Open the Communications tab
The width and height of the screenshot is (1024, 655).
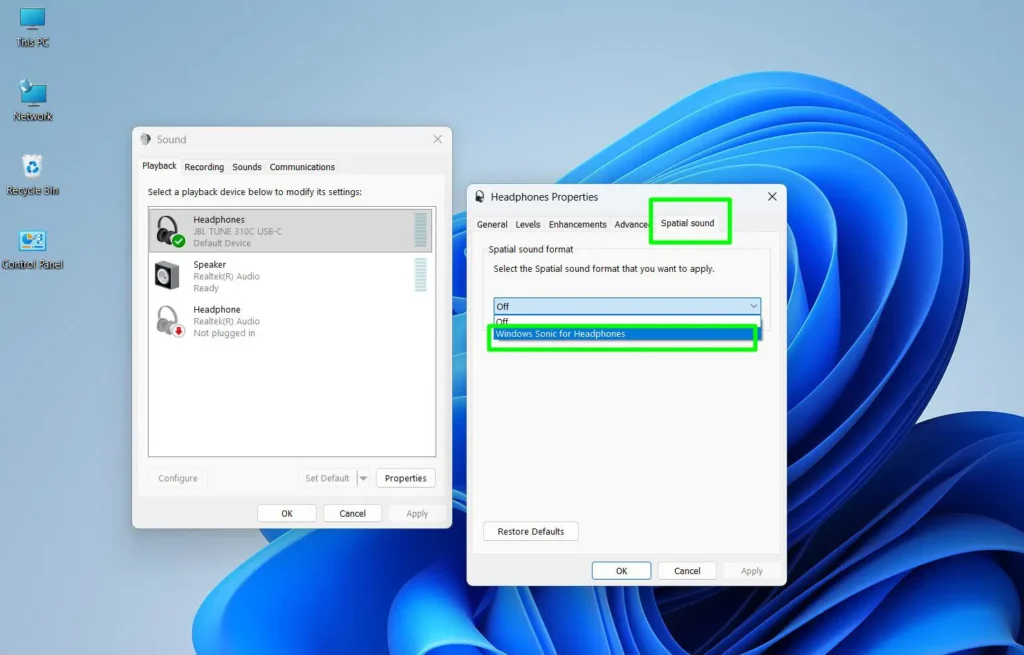(x=302, y=166)
